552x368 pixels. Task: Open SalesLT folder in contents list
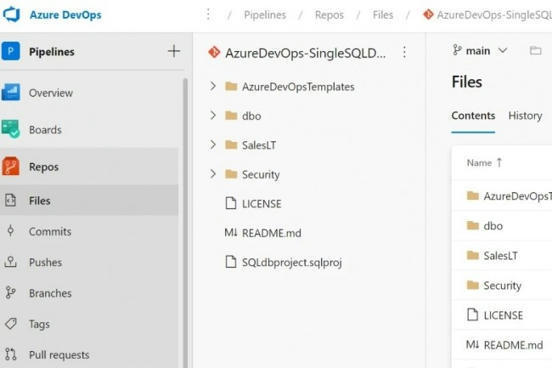tap(500, 256)
